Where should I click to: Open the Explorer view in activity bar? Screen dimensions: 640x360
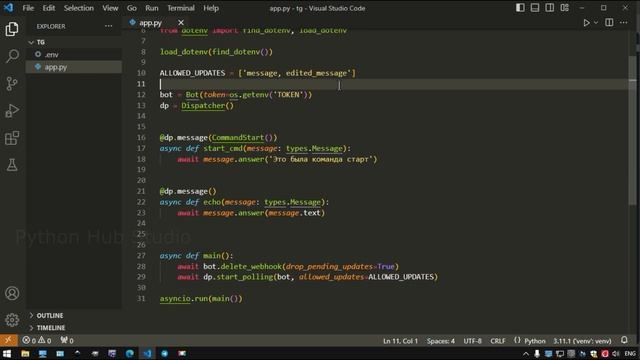(x=12, y=29)
